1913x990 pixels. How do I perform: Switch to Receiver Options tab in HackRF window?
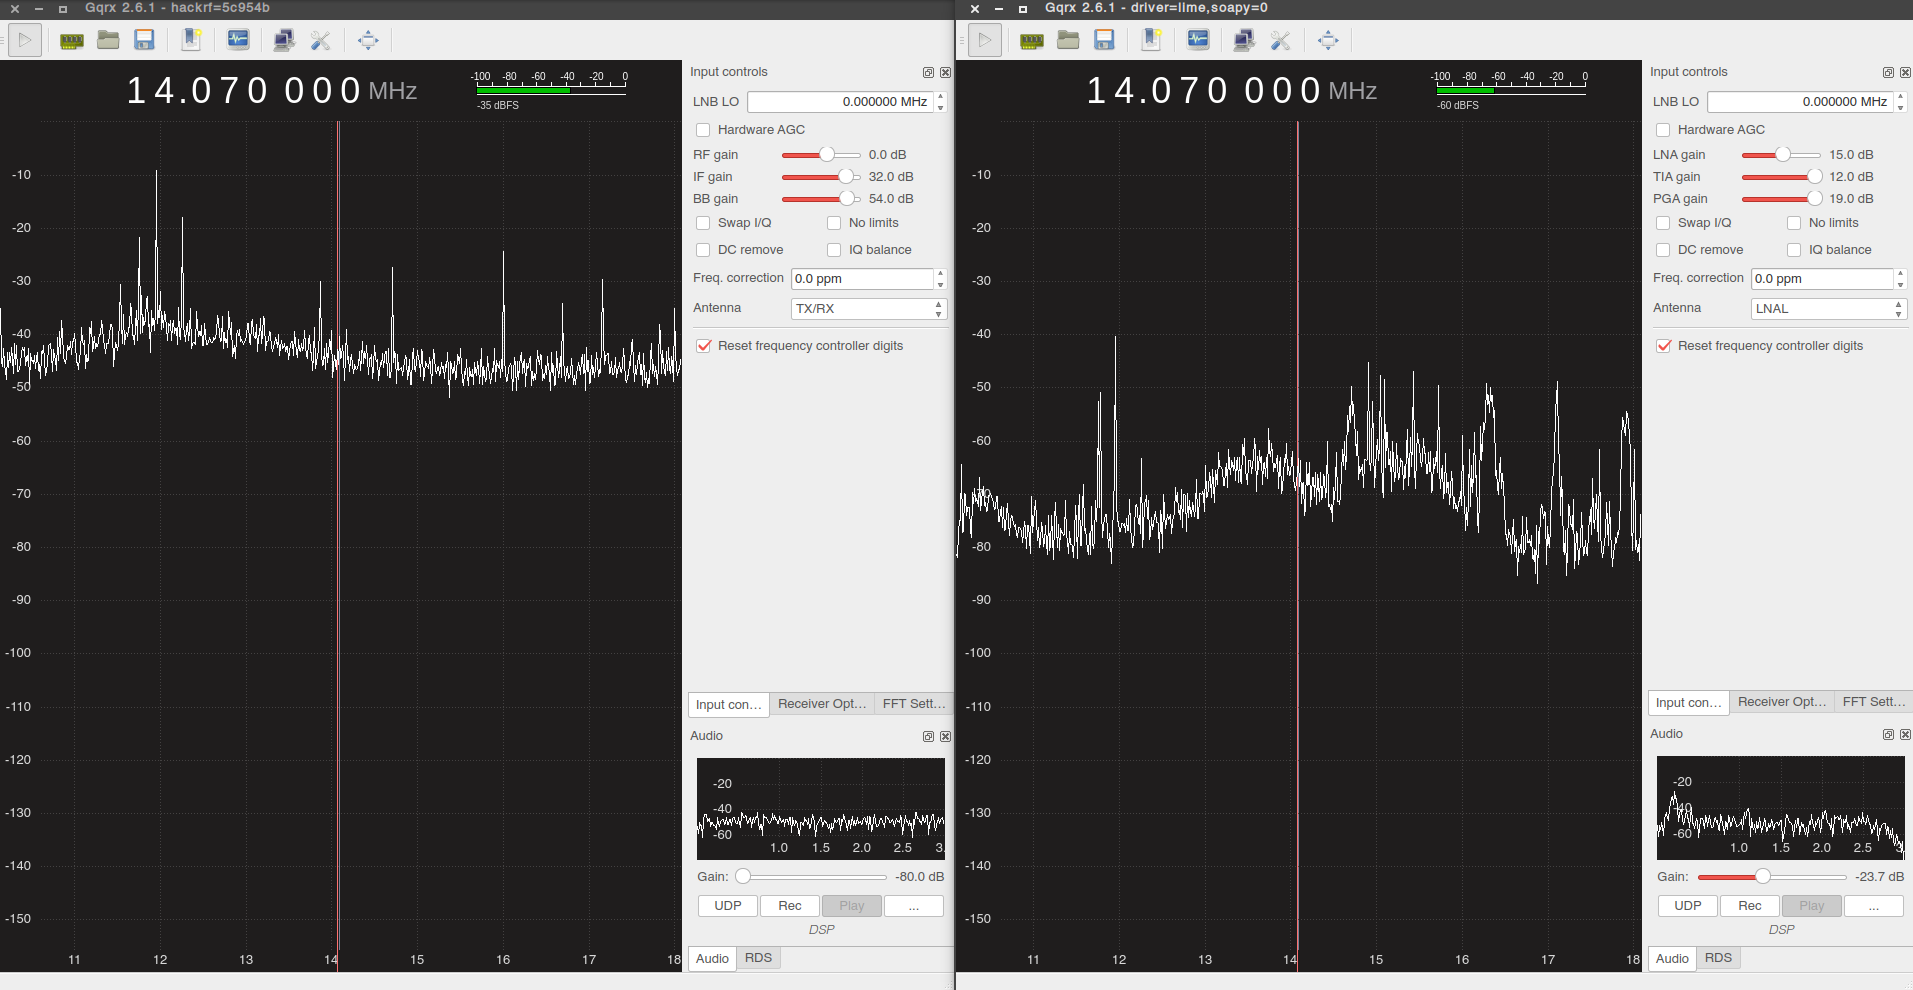click(821, 704)
